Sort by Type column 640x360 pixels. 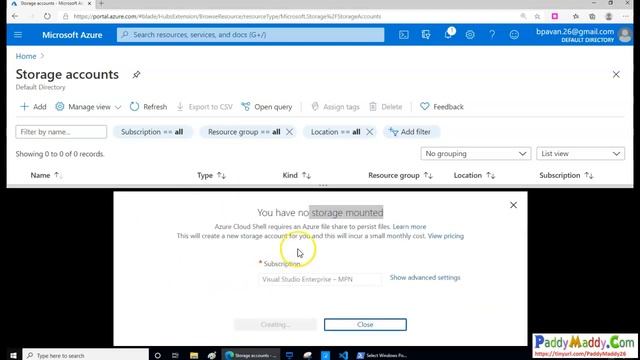tap(211, 175)
